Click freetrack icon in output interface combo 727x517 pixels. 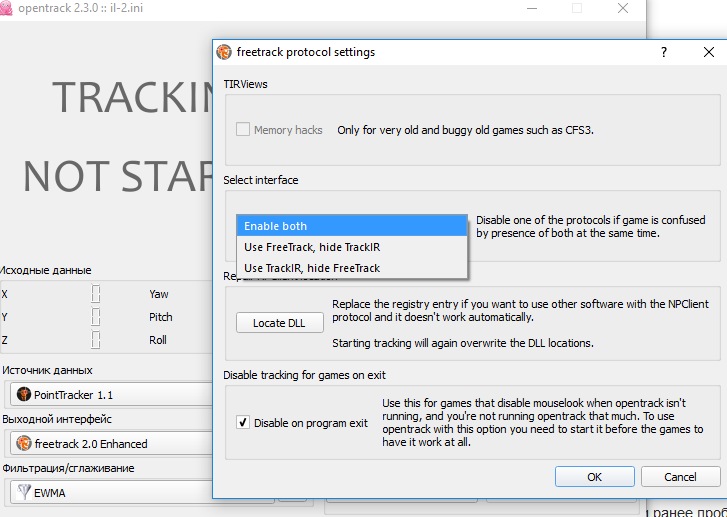[x=24, y=443]
